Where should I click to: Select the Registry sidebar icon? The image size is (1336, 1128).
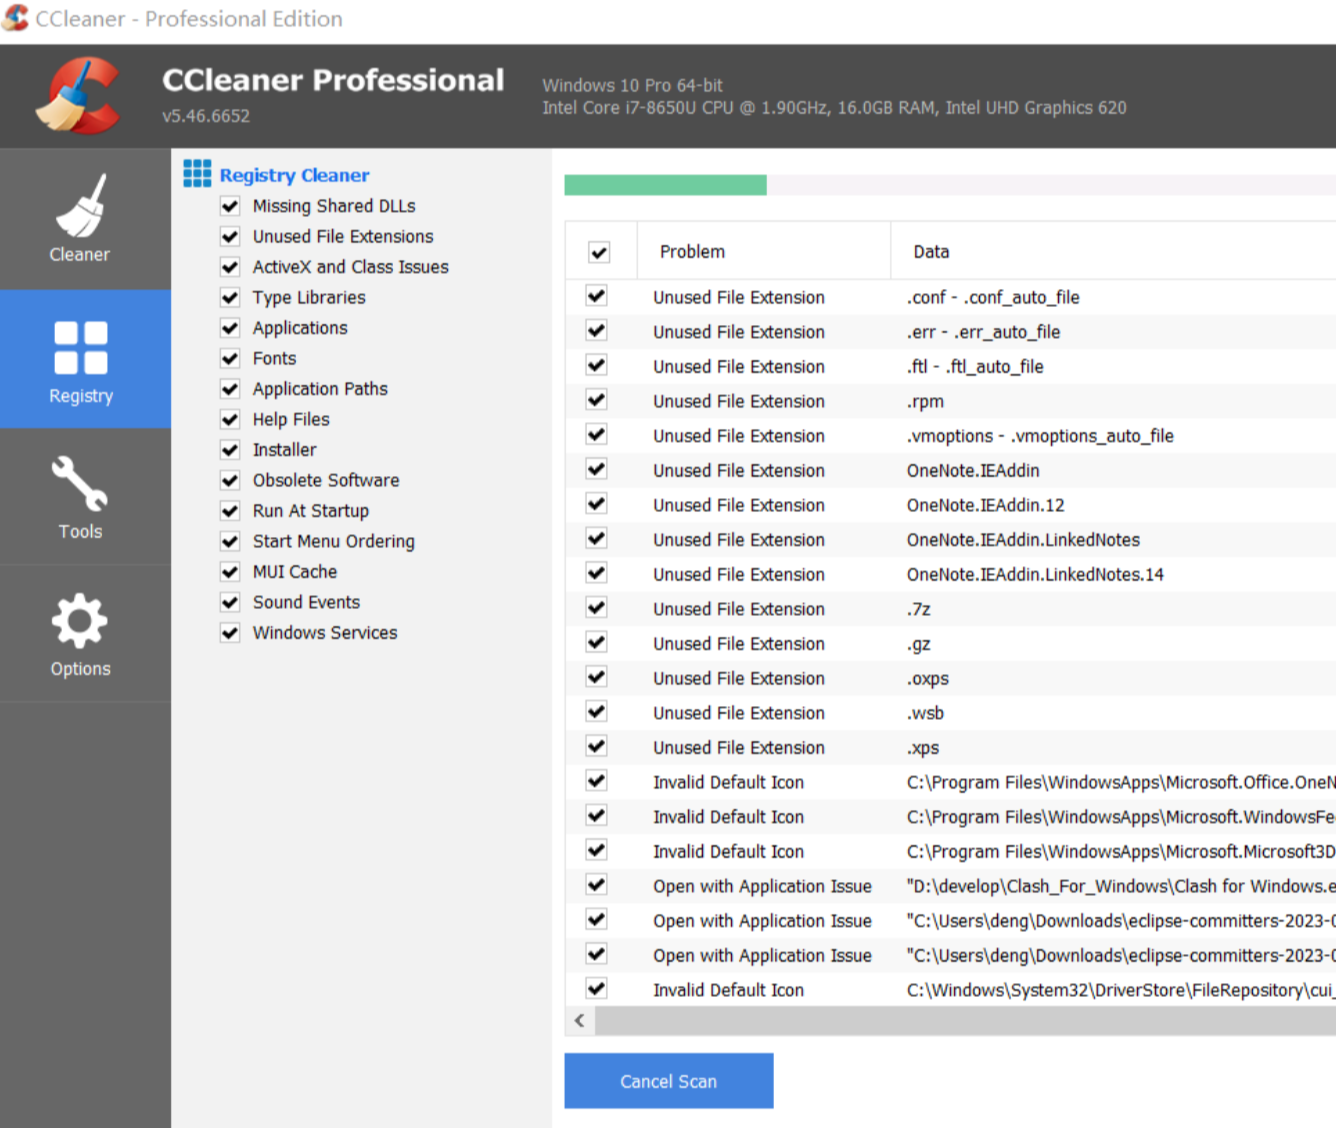pyautogui.click(x=81, y=347)
